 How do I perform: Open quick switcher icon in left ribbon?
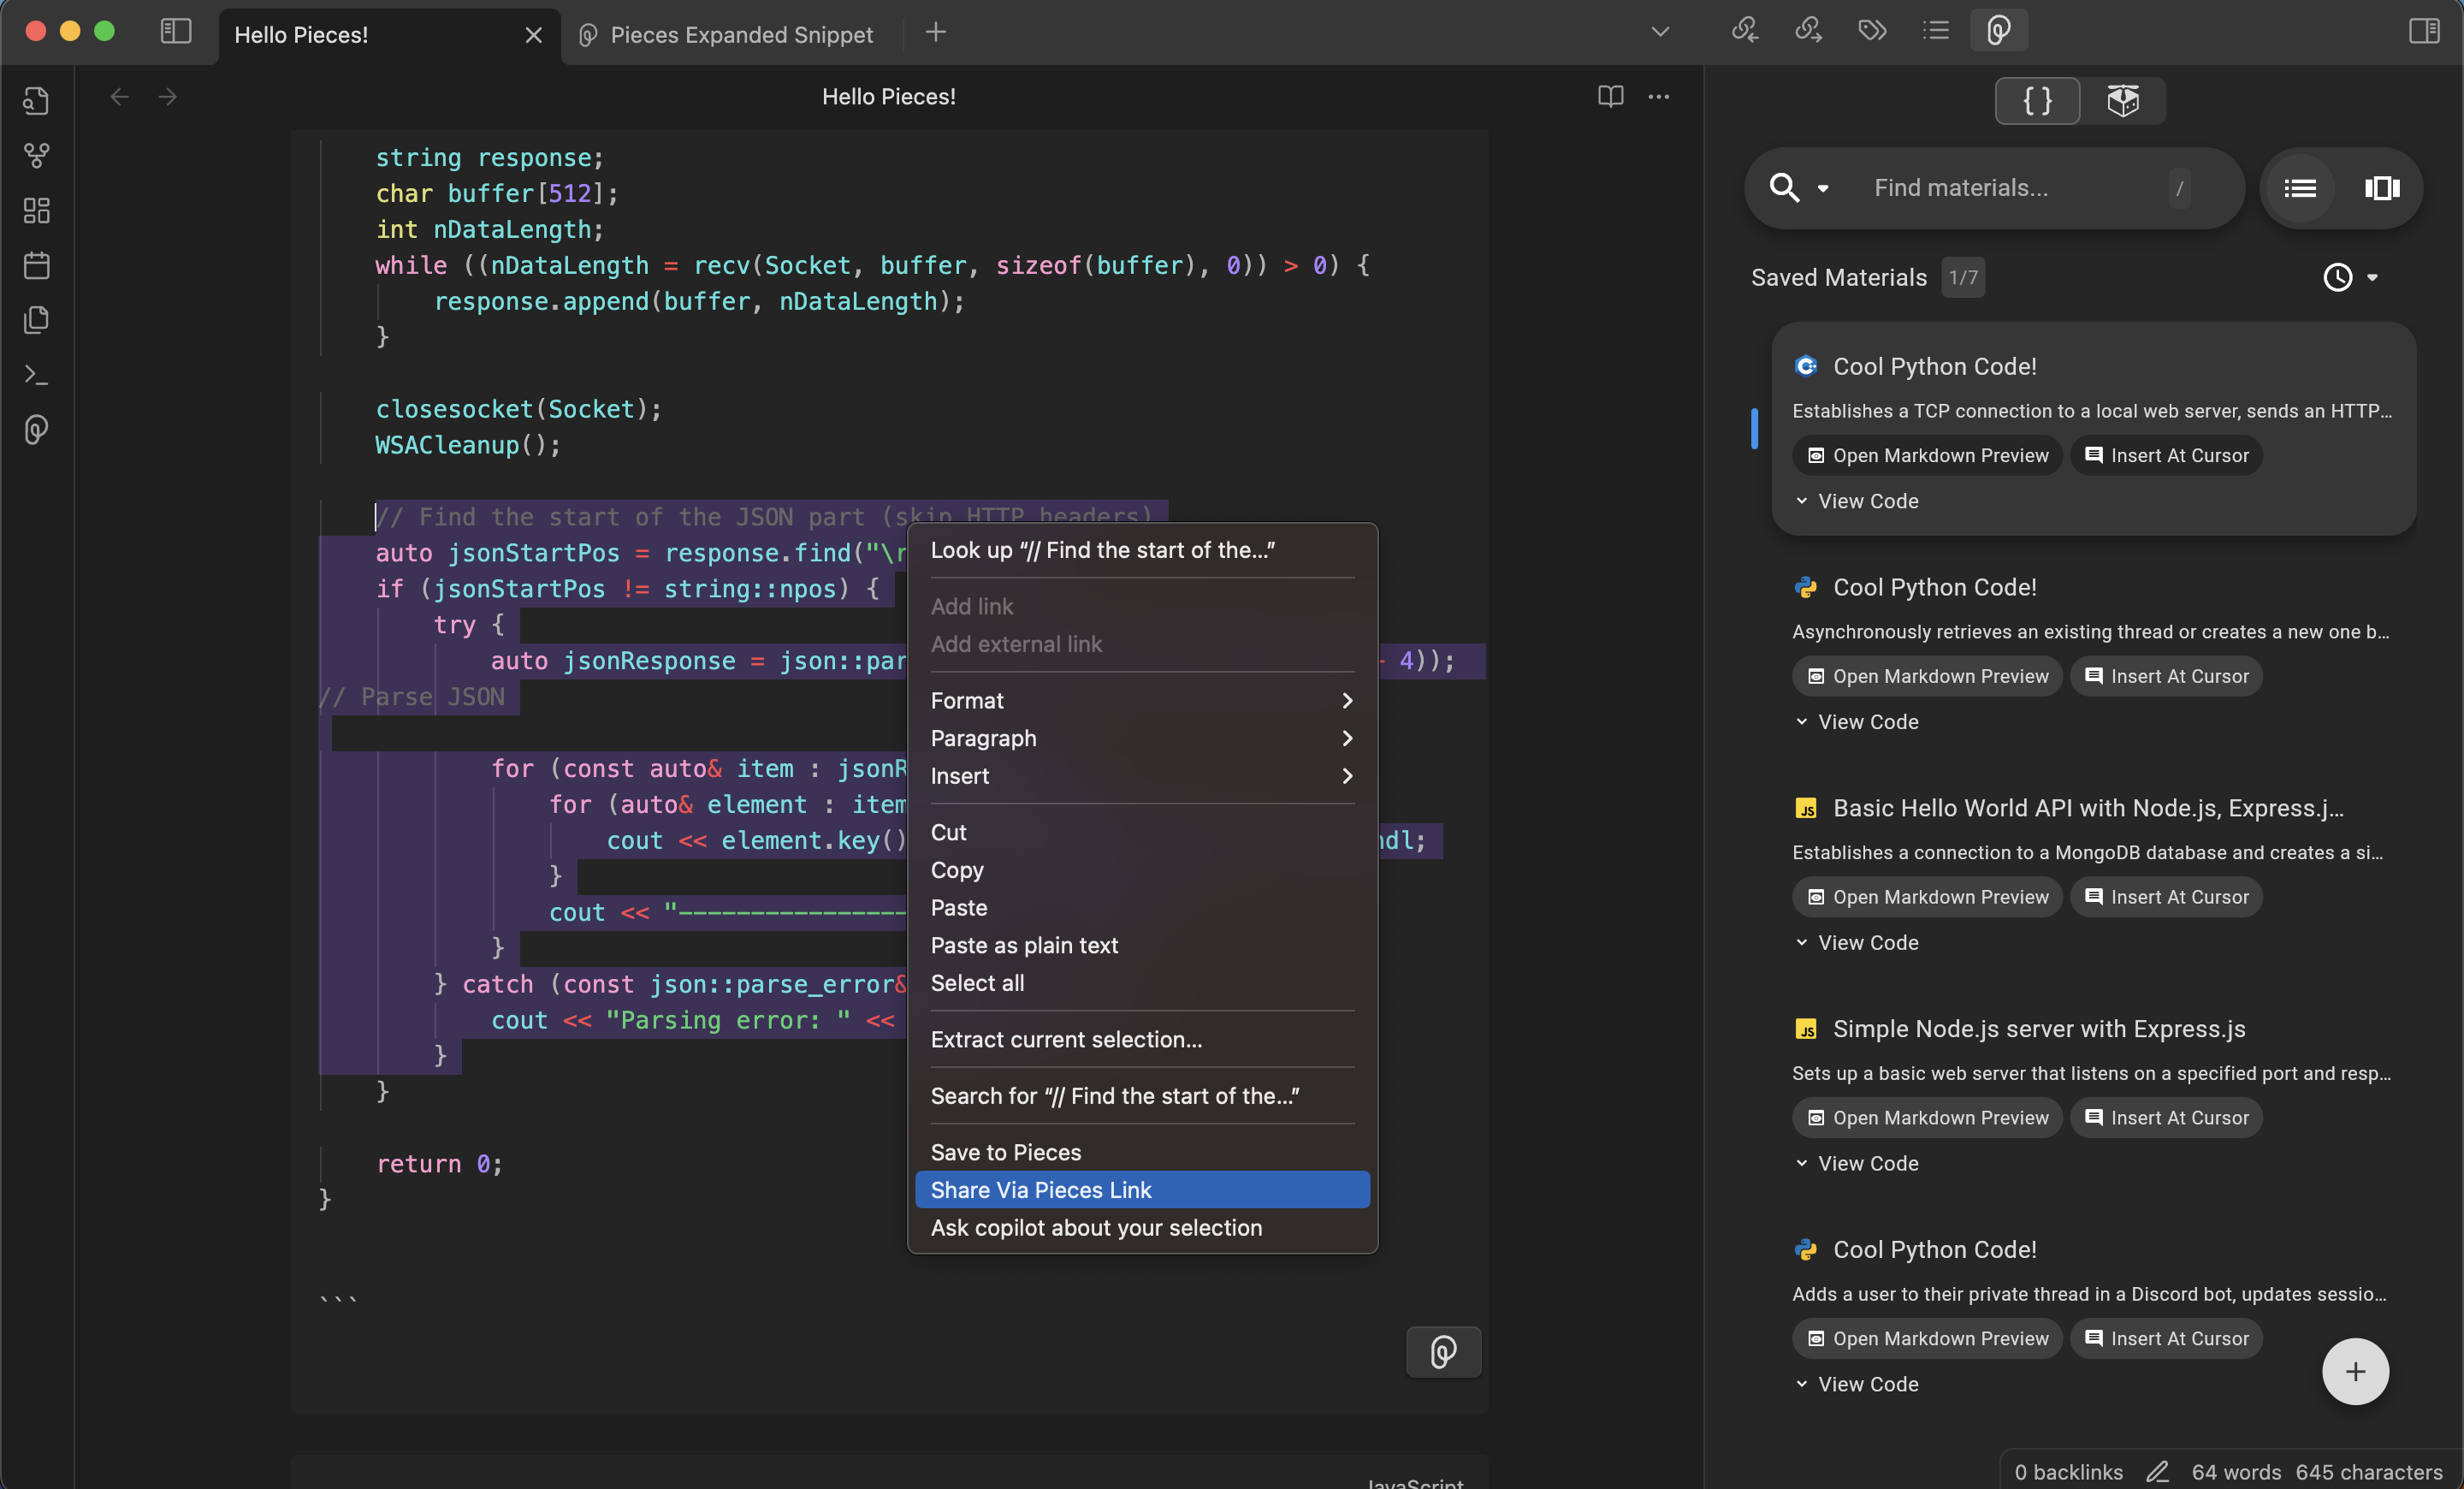point(36,100)
